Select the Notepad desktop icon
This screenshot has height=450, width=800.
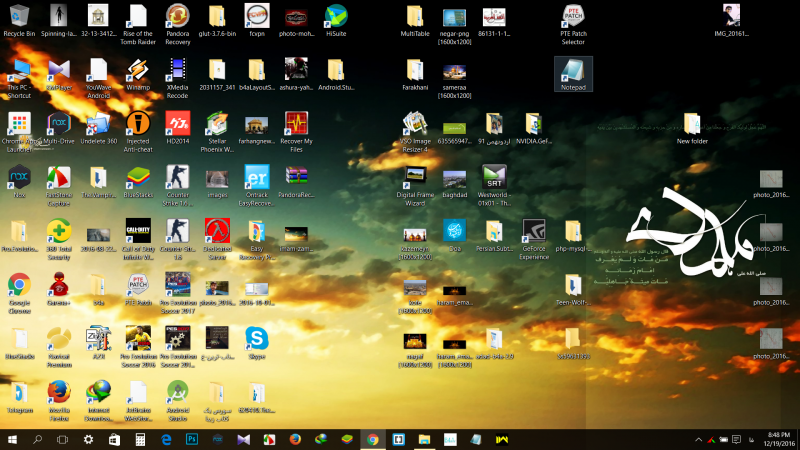click(x=572, y=68)
